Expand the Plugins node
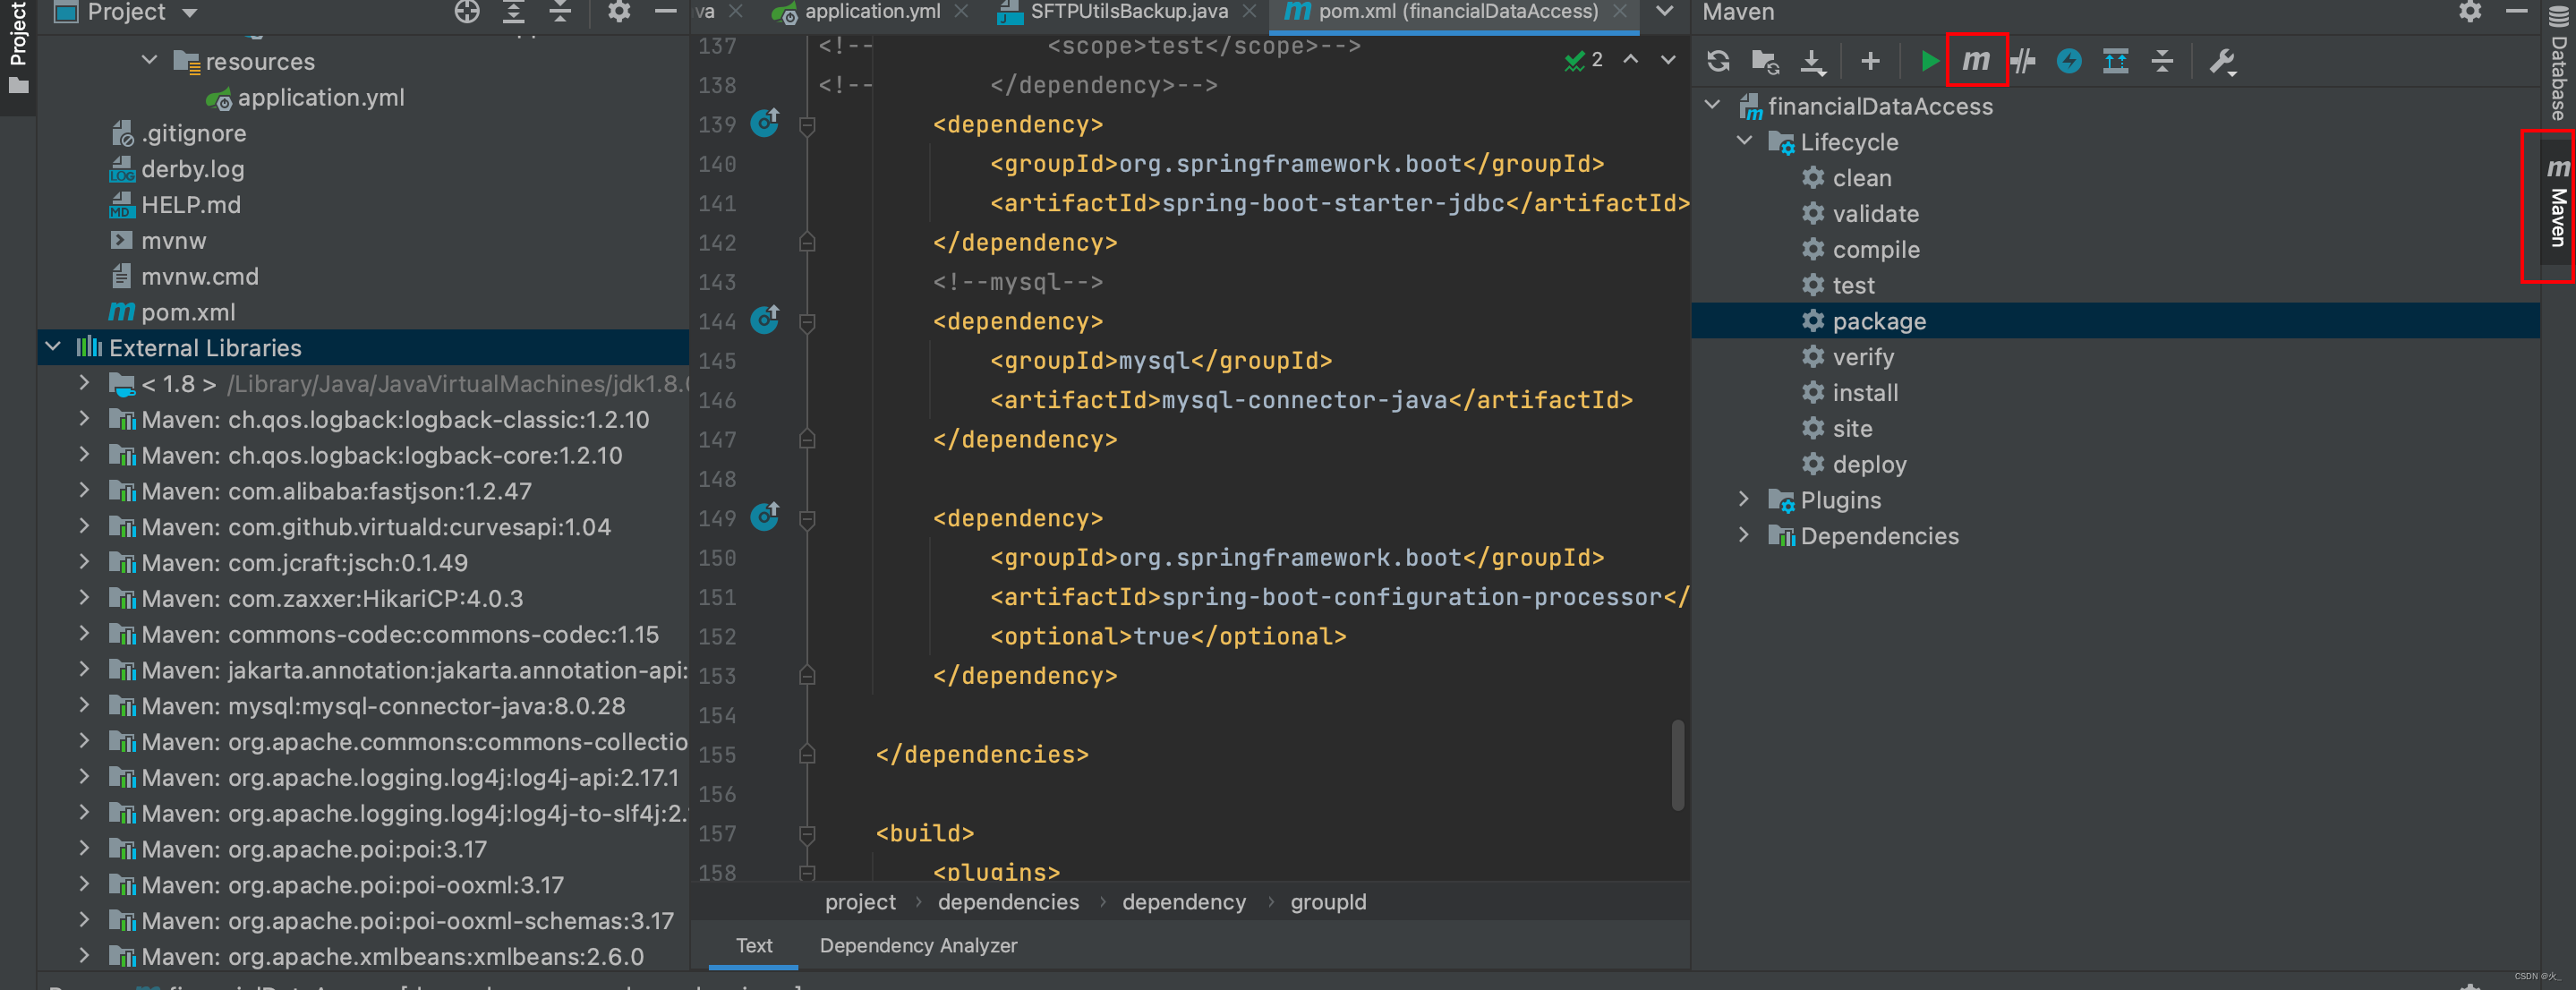2576x990 pixels. (x=1744, y=499)
